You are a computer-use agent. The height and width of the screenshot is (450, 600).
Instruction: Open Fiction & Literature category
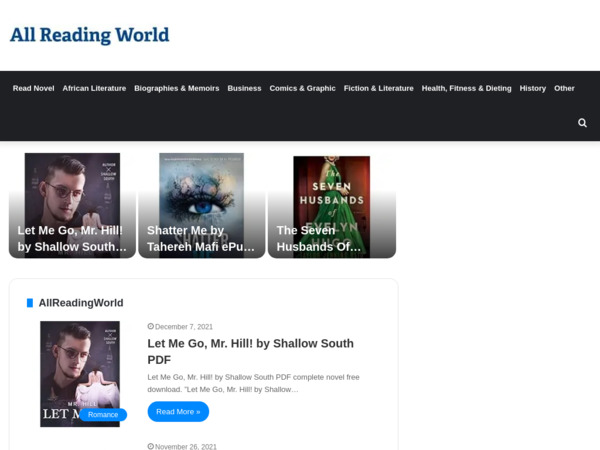point(378,88)
